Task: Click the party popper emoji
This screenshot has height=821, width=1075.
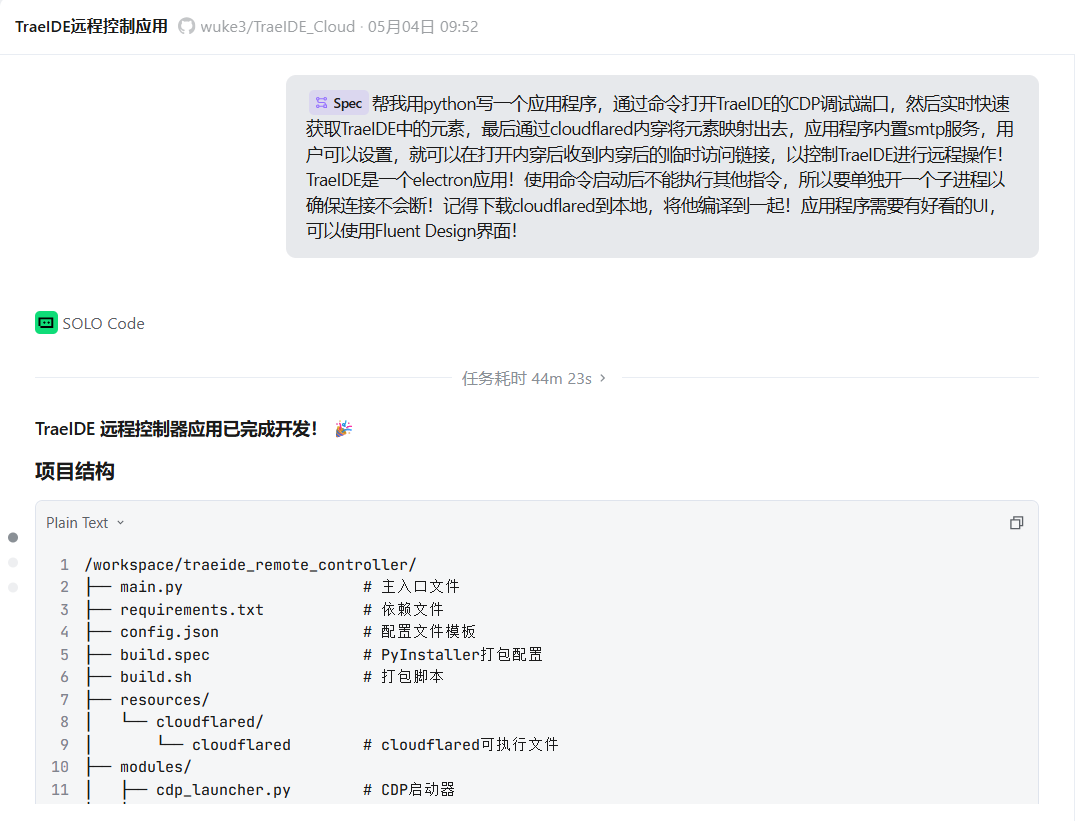Action: [x=343, y=429]
